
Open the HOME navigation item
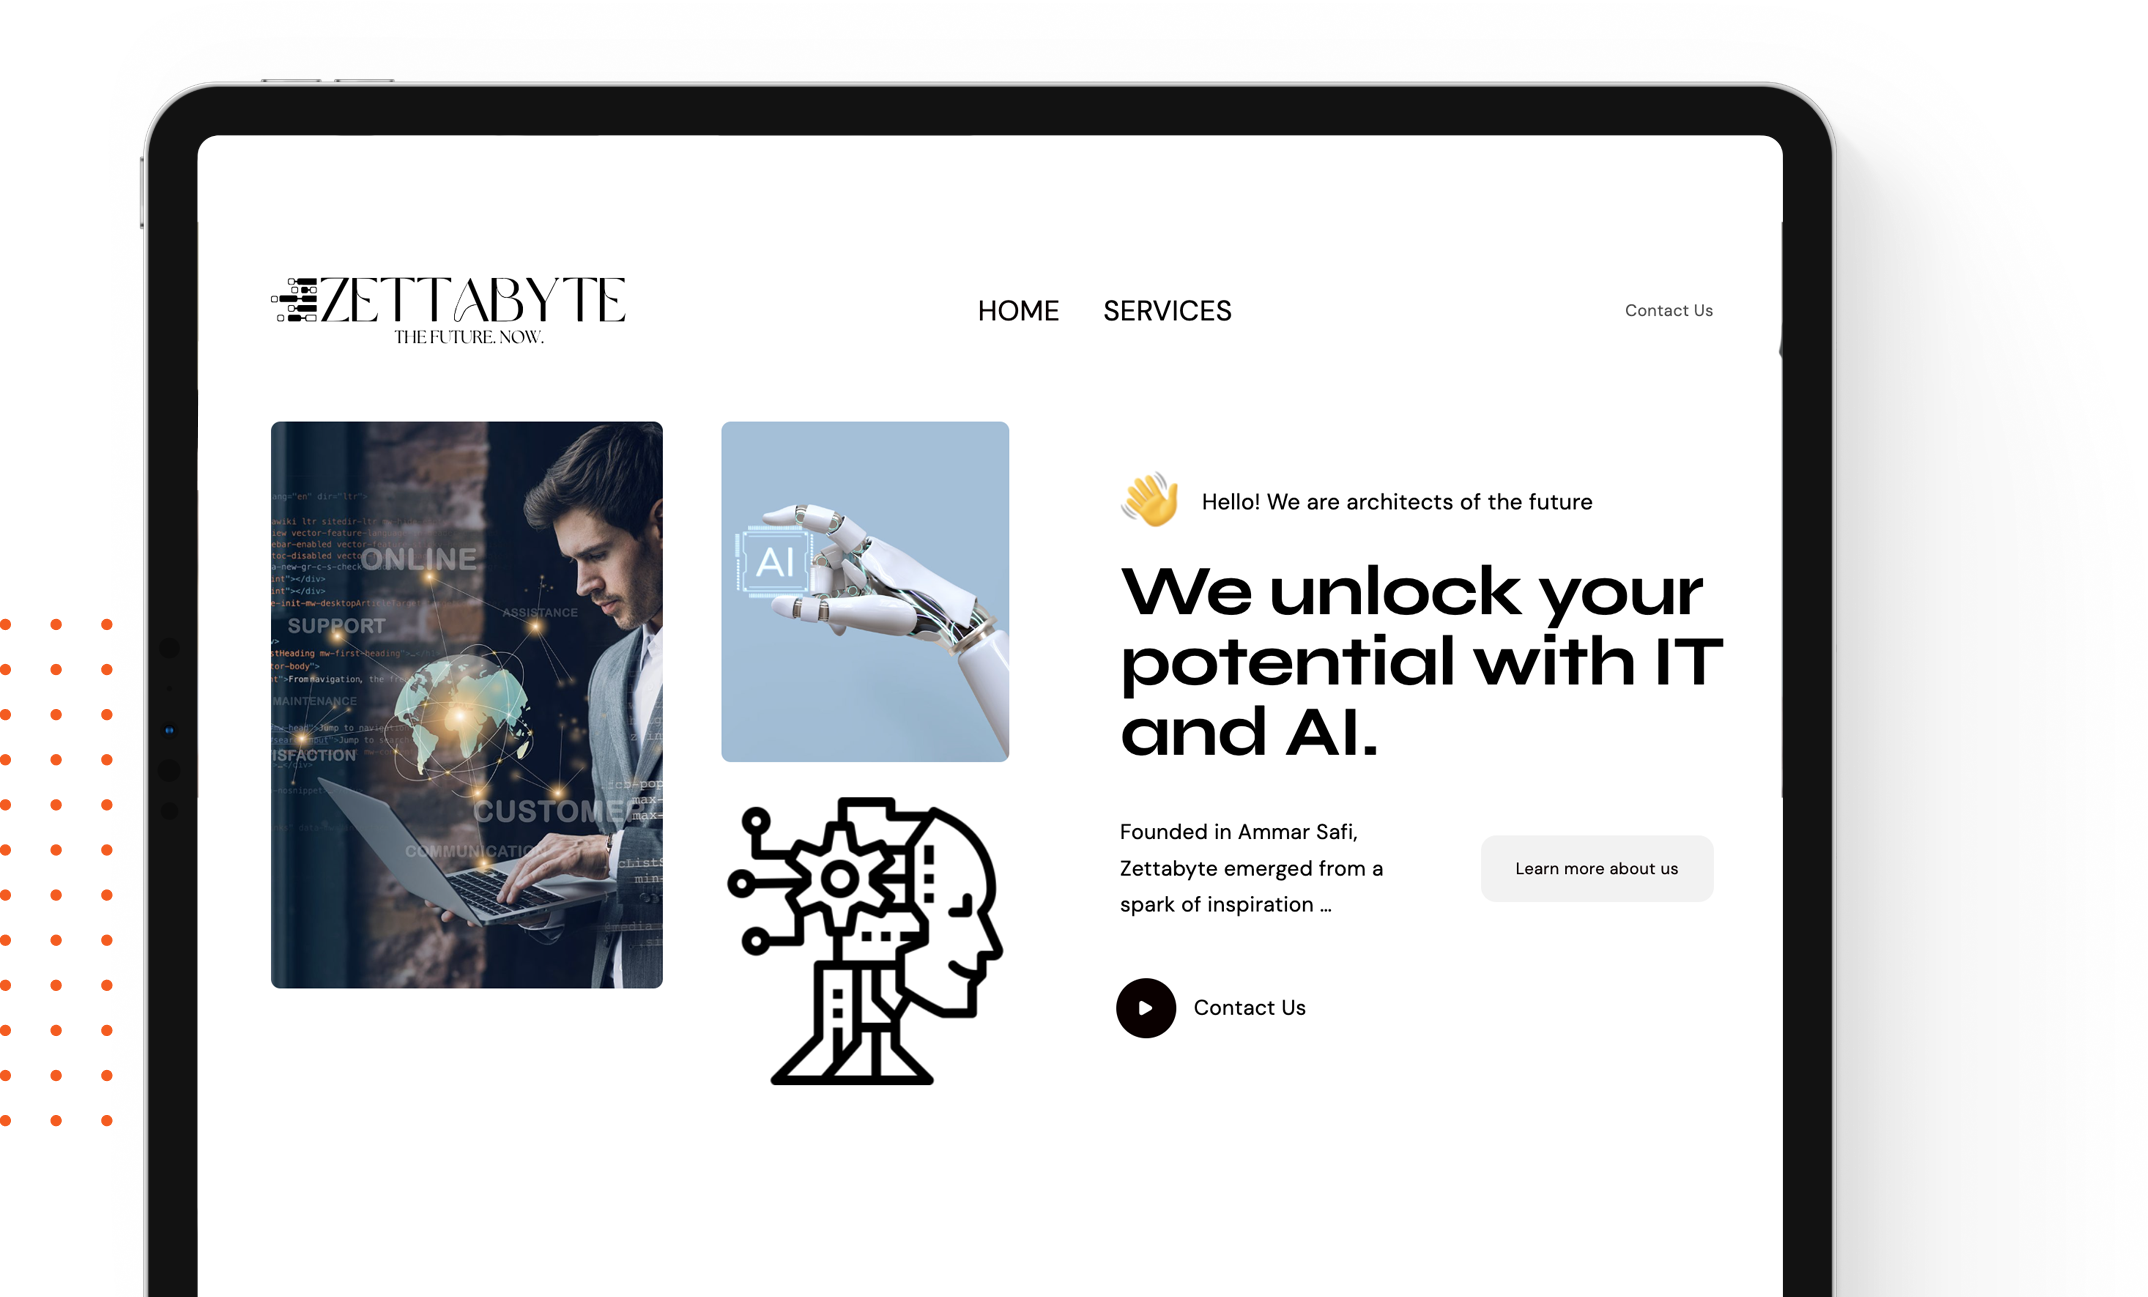pos(1018,311)
